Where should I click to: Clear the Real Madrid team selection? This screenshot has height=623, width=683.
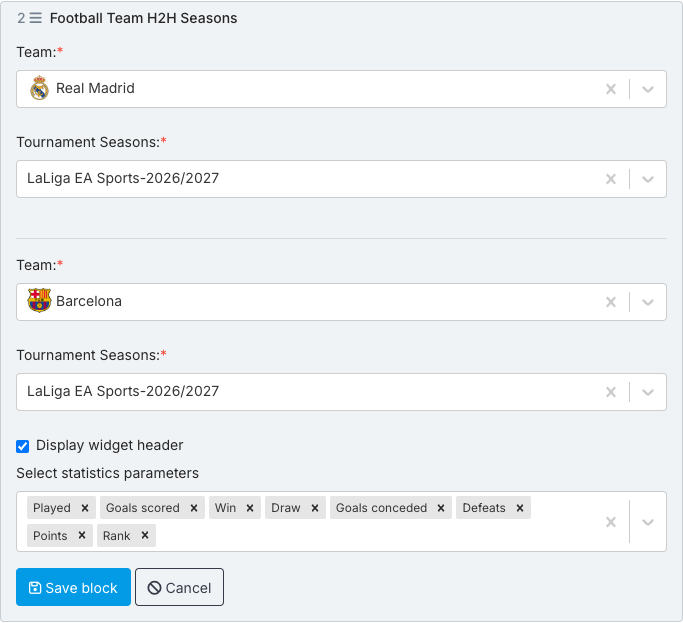point(611,89)
